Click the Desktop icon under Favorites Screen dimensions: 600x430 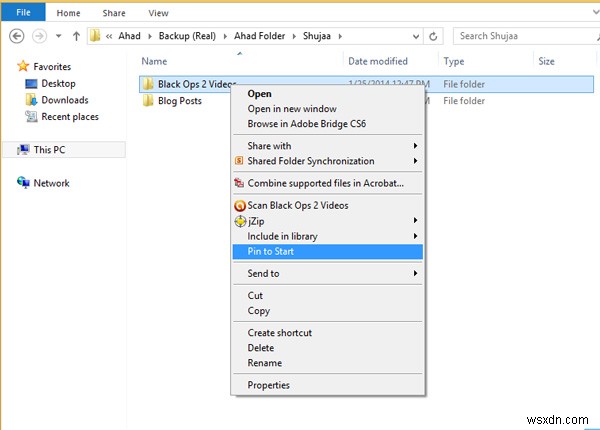[x=31, y=84]
